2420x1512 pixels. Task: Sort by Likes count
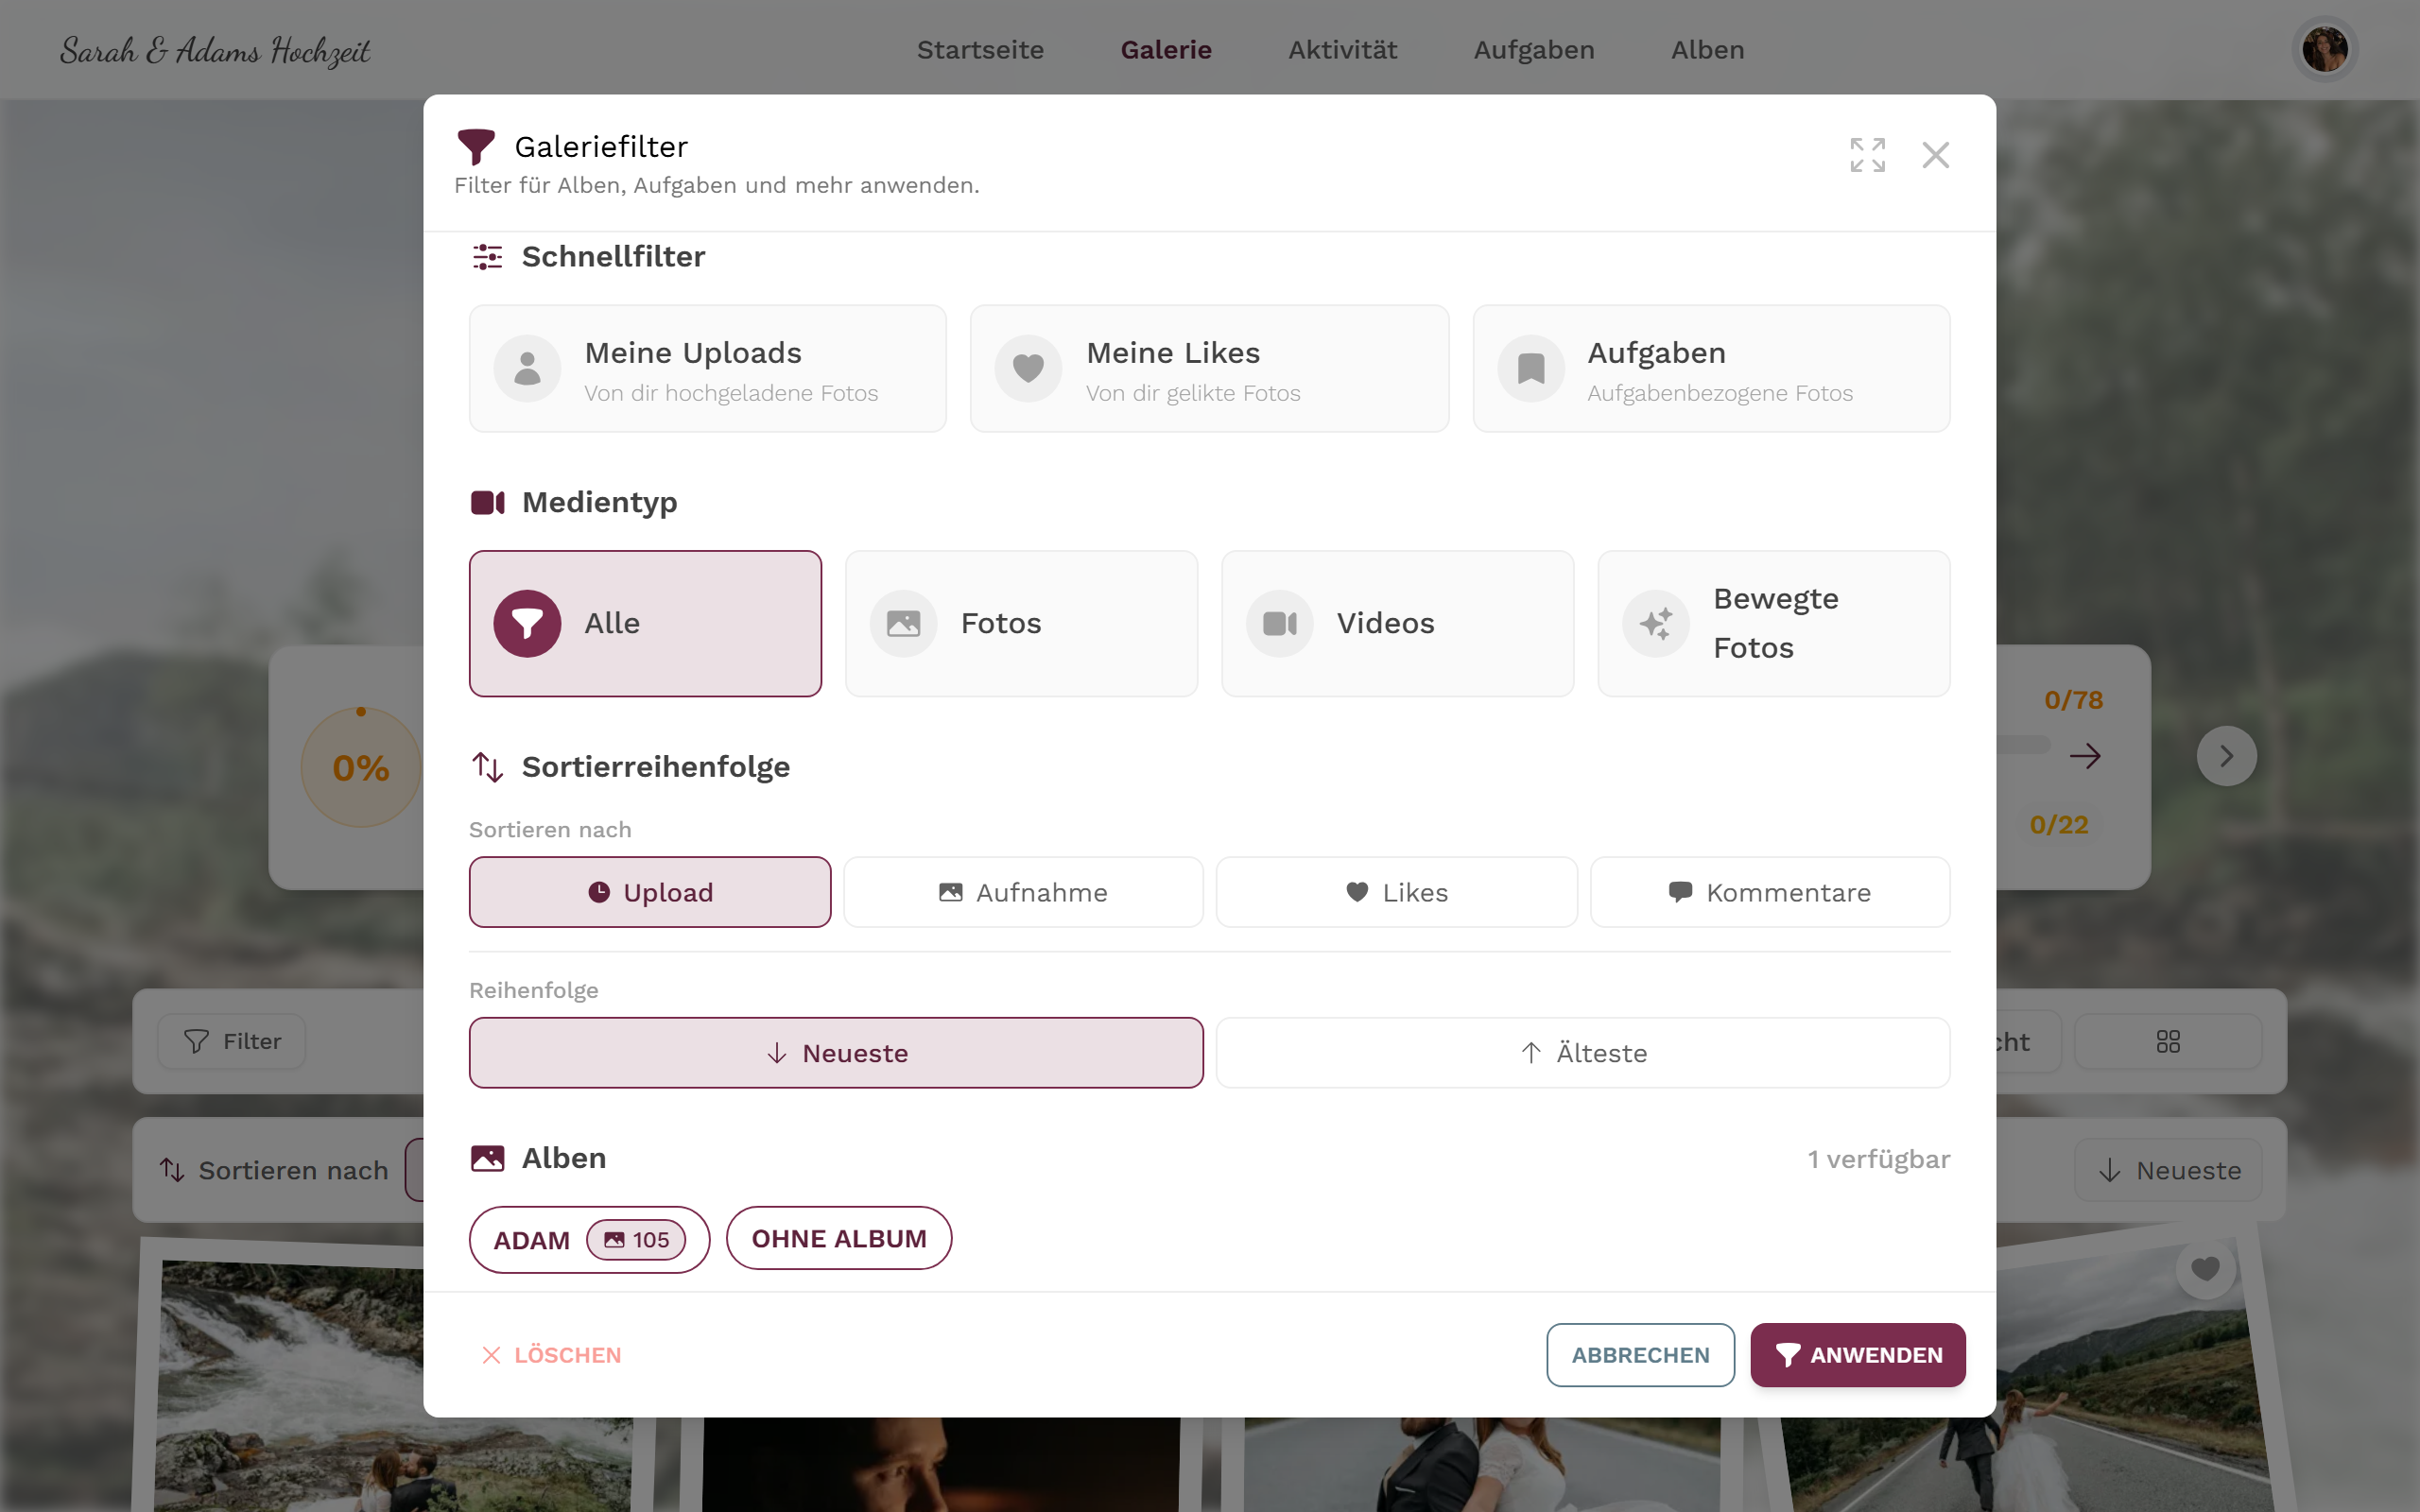[1396, 892]
